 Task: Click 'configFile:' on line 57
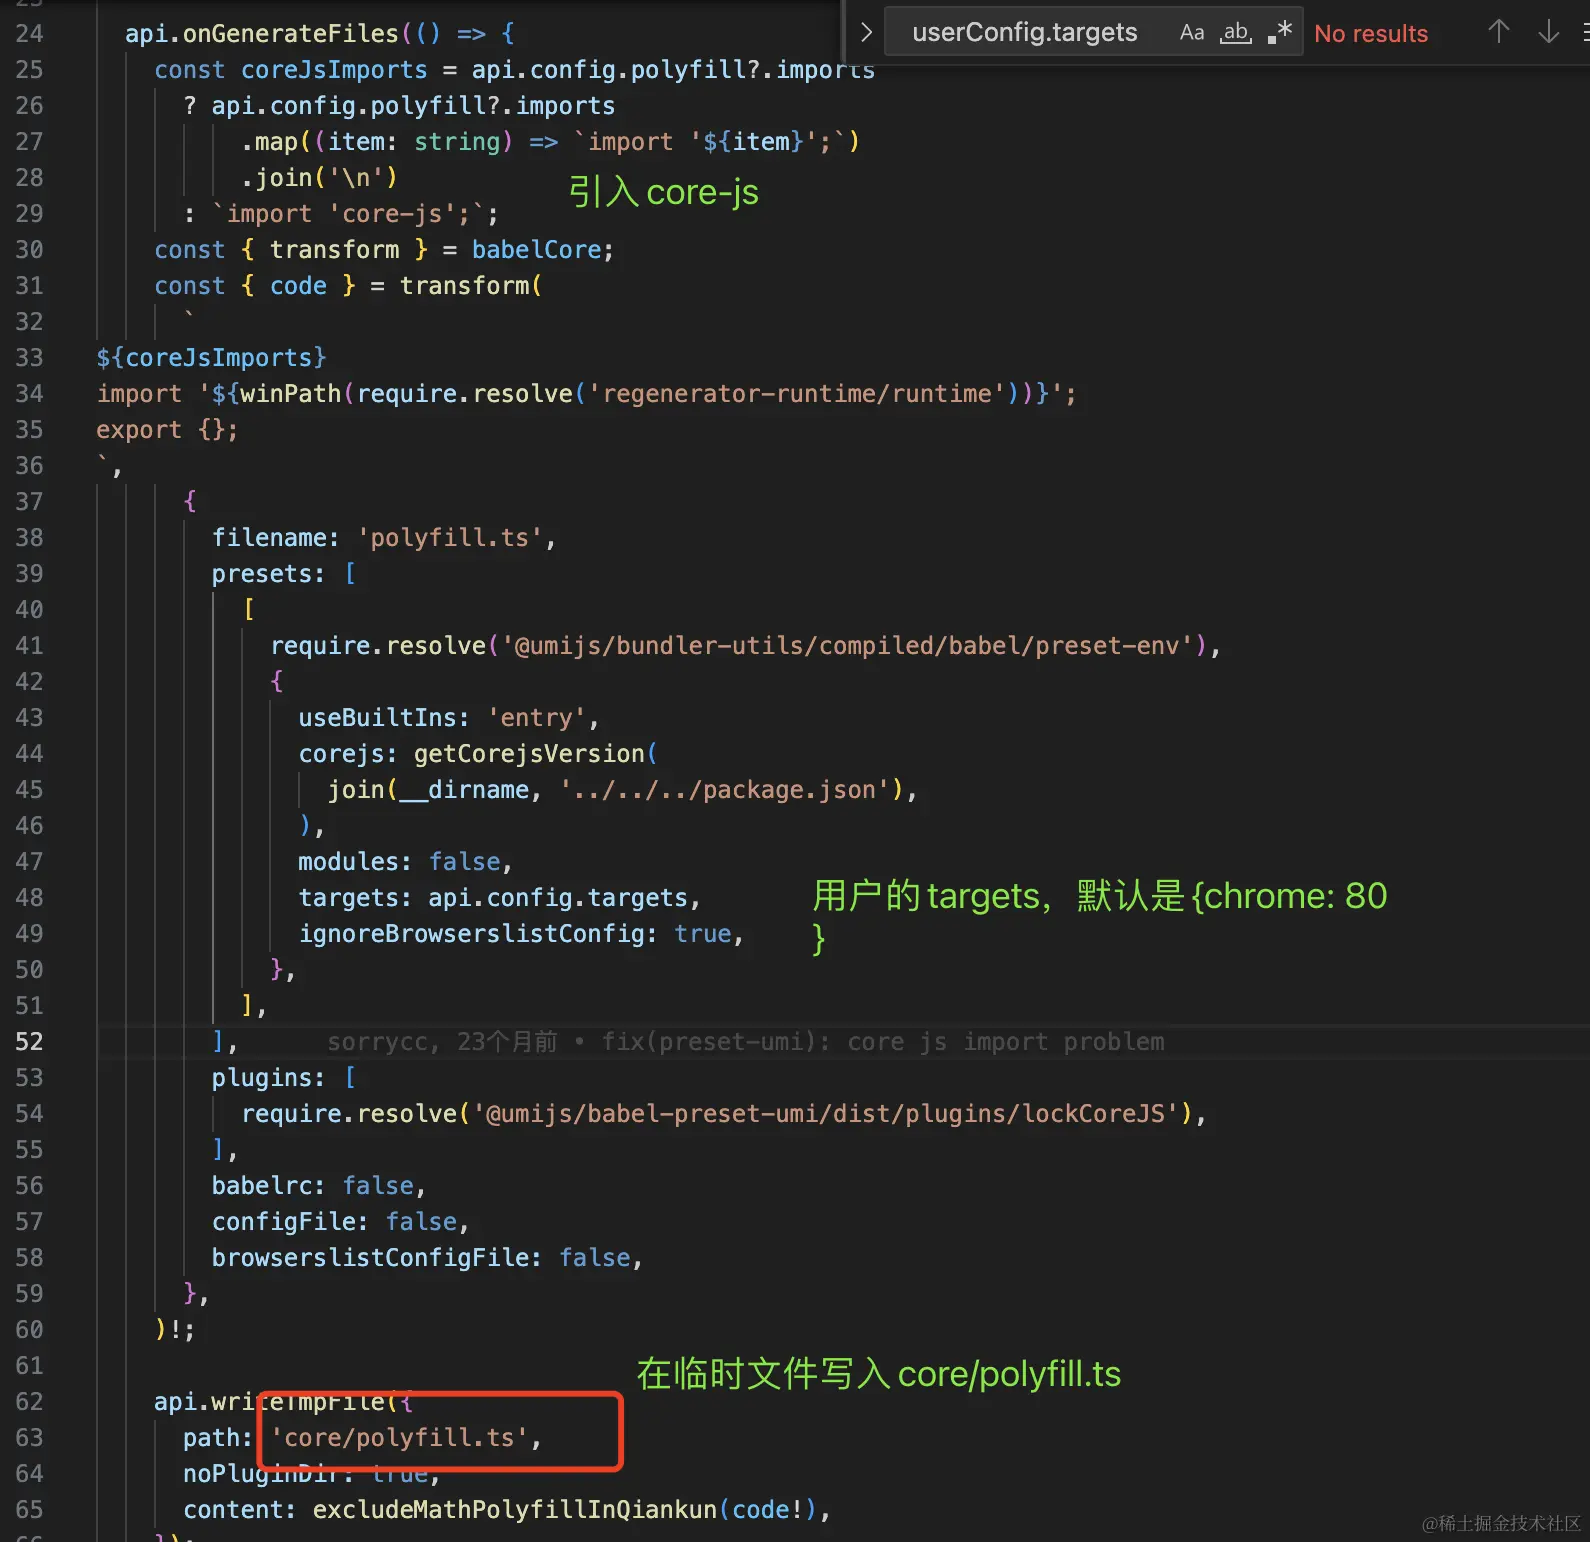coord(290,1222)
